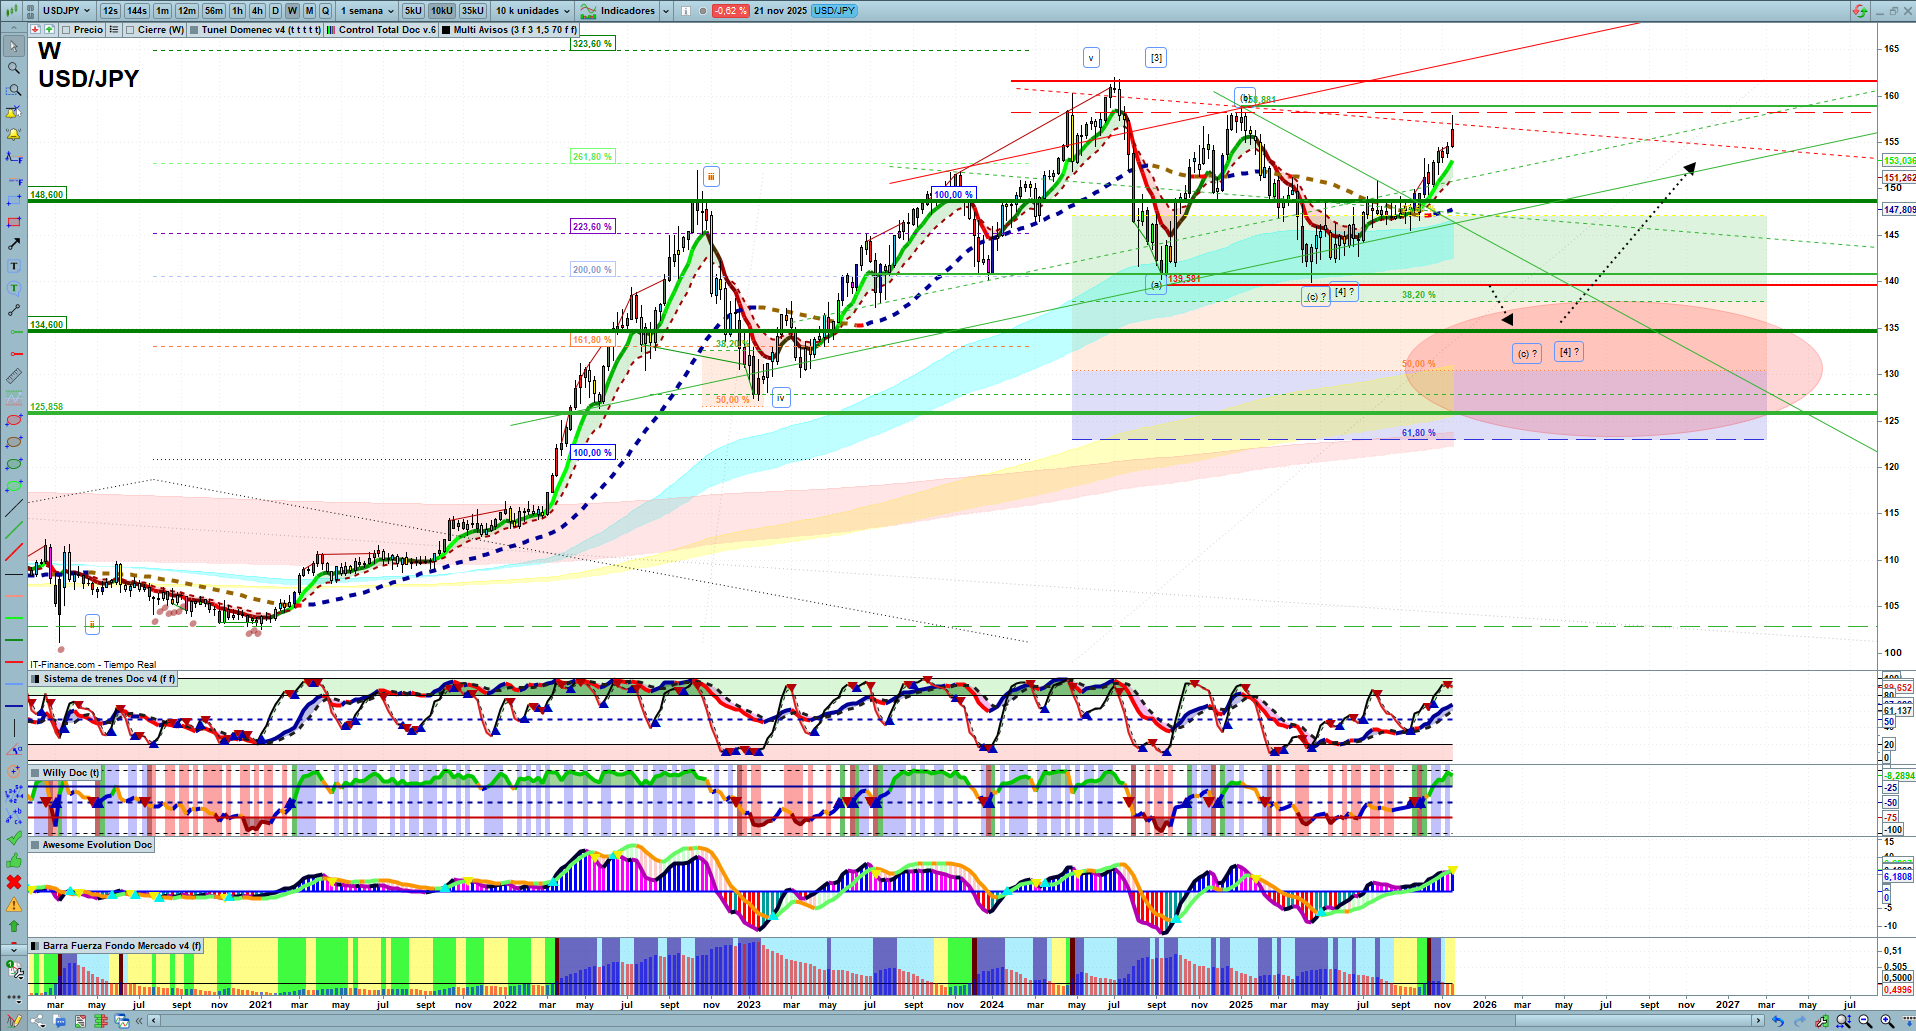Activate the alert bell tool

click(x=14, y=134)
